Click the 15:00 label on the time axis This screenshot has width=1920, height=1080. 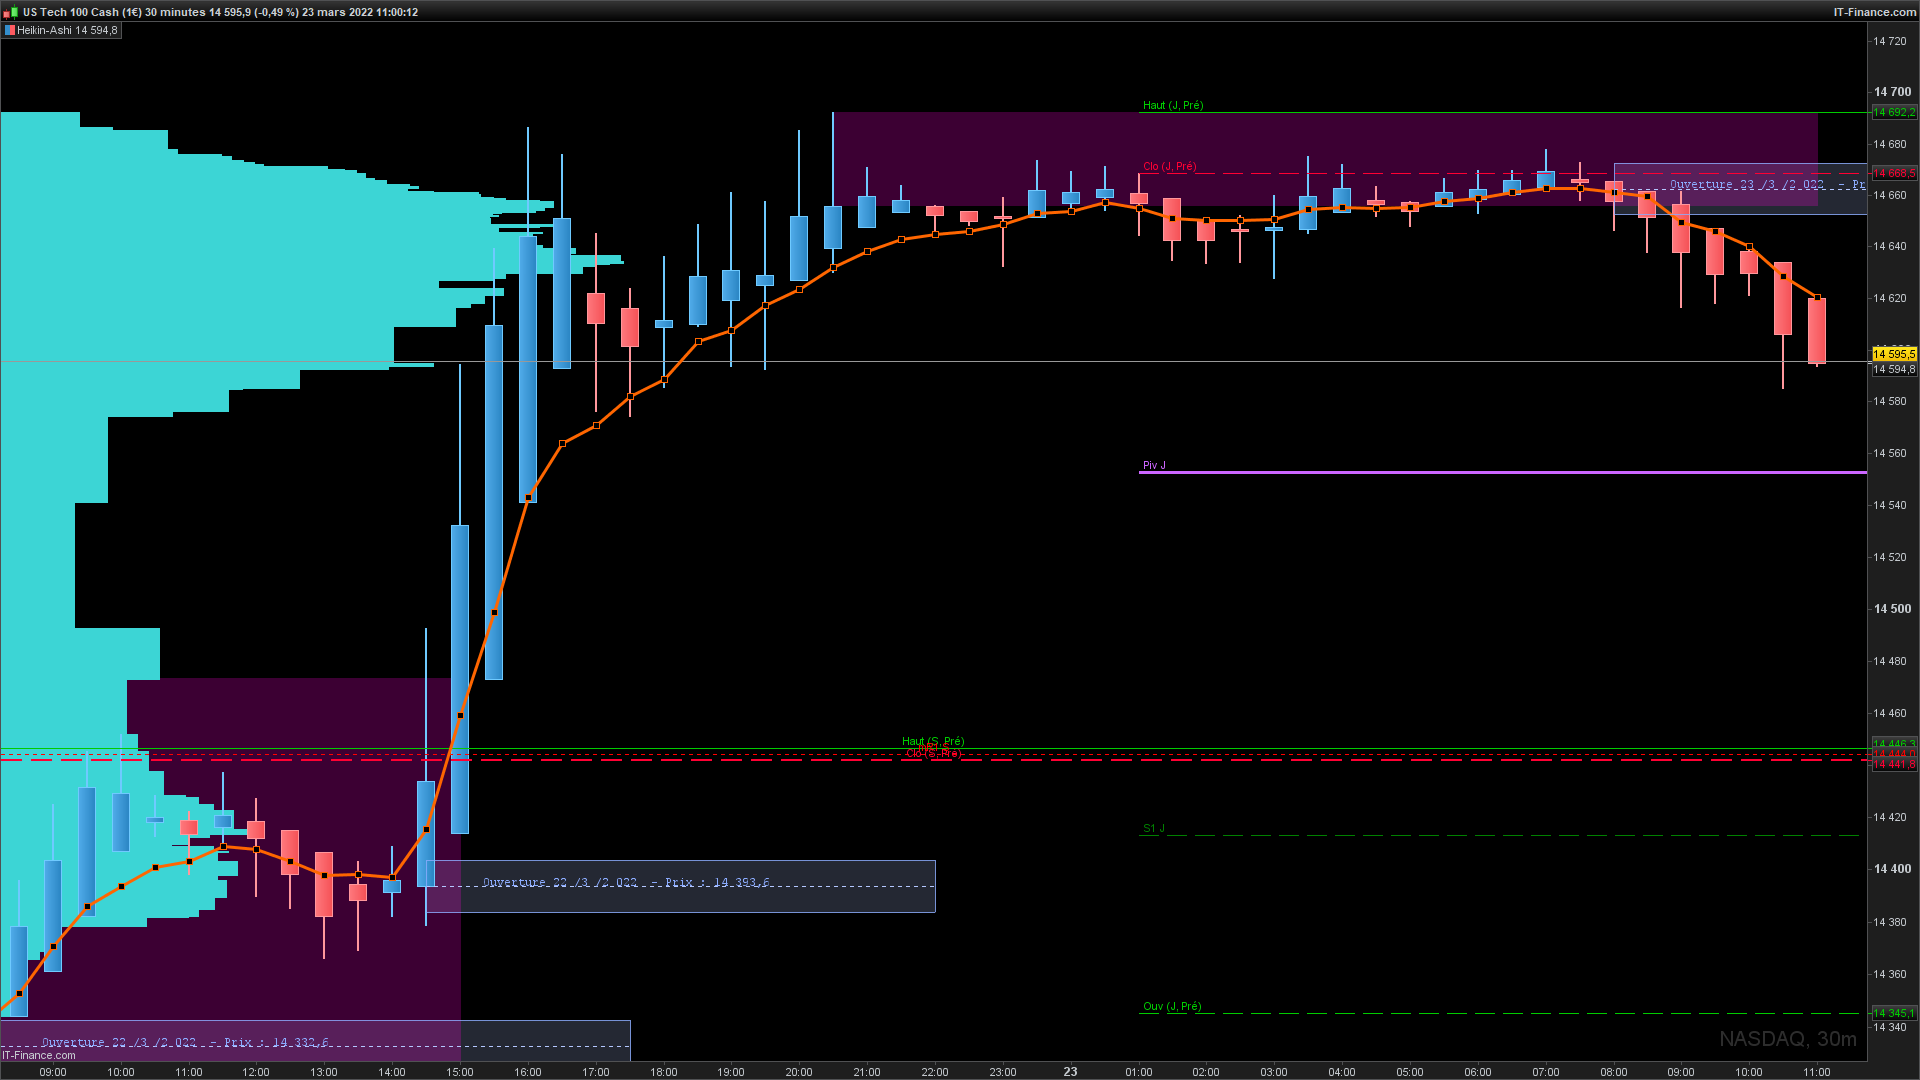click(x=460, y=1072)
